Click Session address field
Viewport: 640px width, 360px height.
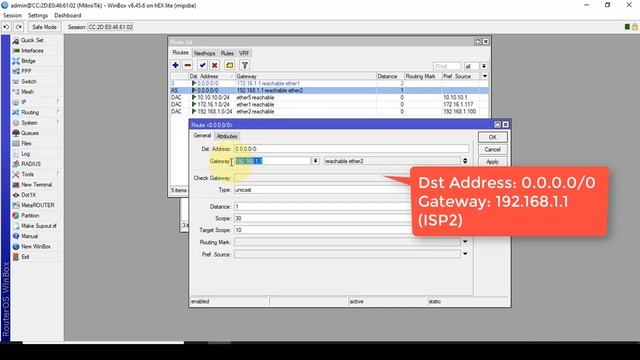pyautogui.click(x=111, y=27)
